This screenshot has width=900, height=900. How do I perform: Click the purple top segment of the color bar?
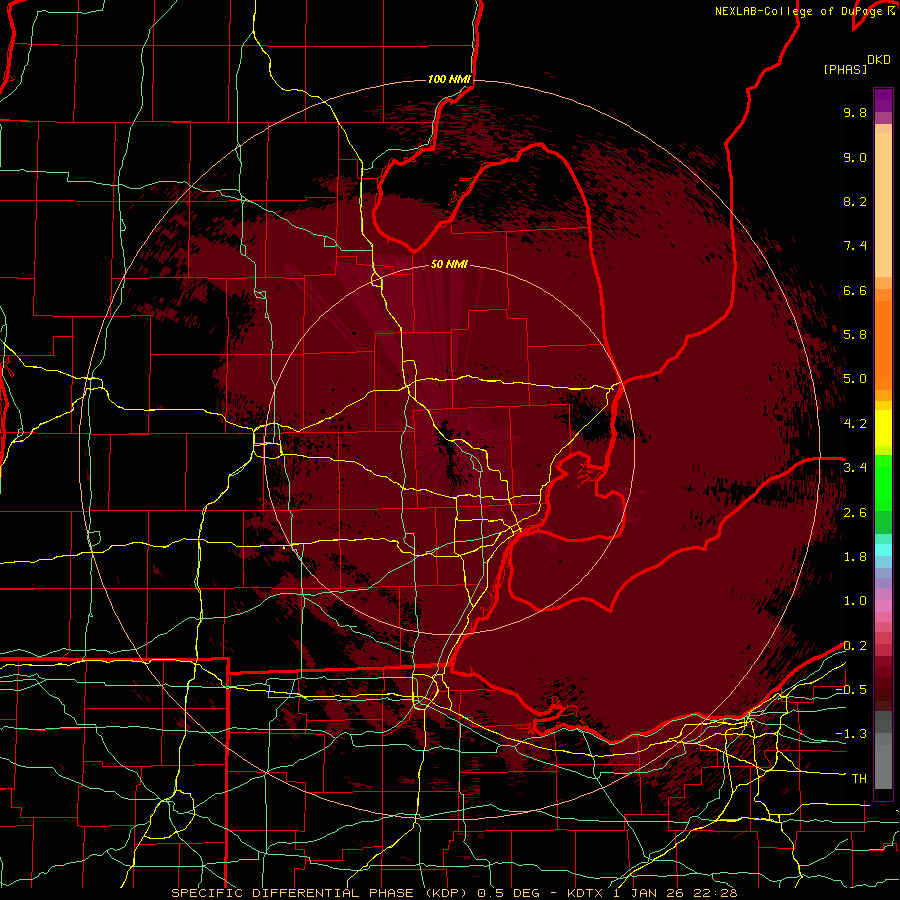point(883,100)
